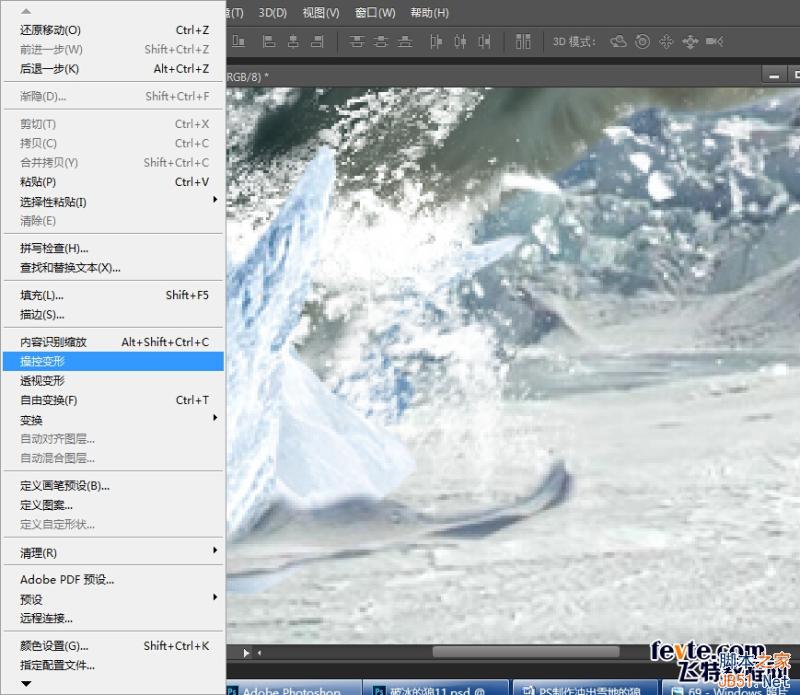Click the align horizontal centers icon
800x695 pixels.
coord(293,41)
